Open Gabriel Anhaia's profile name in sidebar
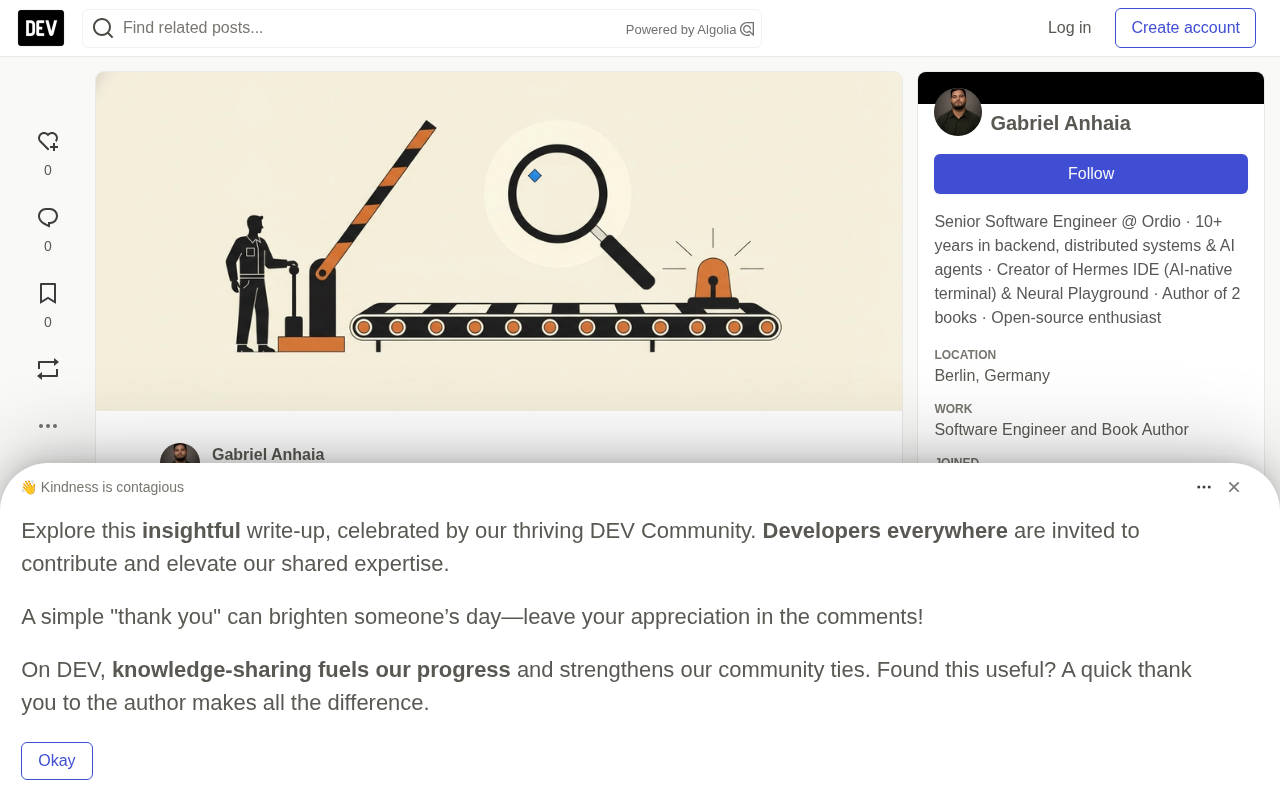1280x800 pixels. click(1061, 123)
